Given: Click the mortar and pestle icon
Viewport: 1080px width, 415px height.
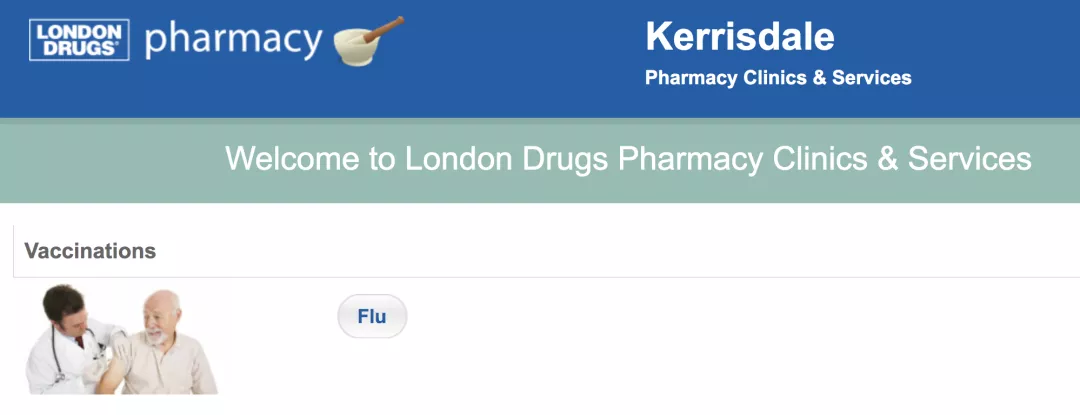Looking at the screenshot, I should coord(367,41).
